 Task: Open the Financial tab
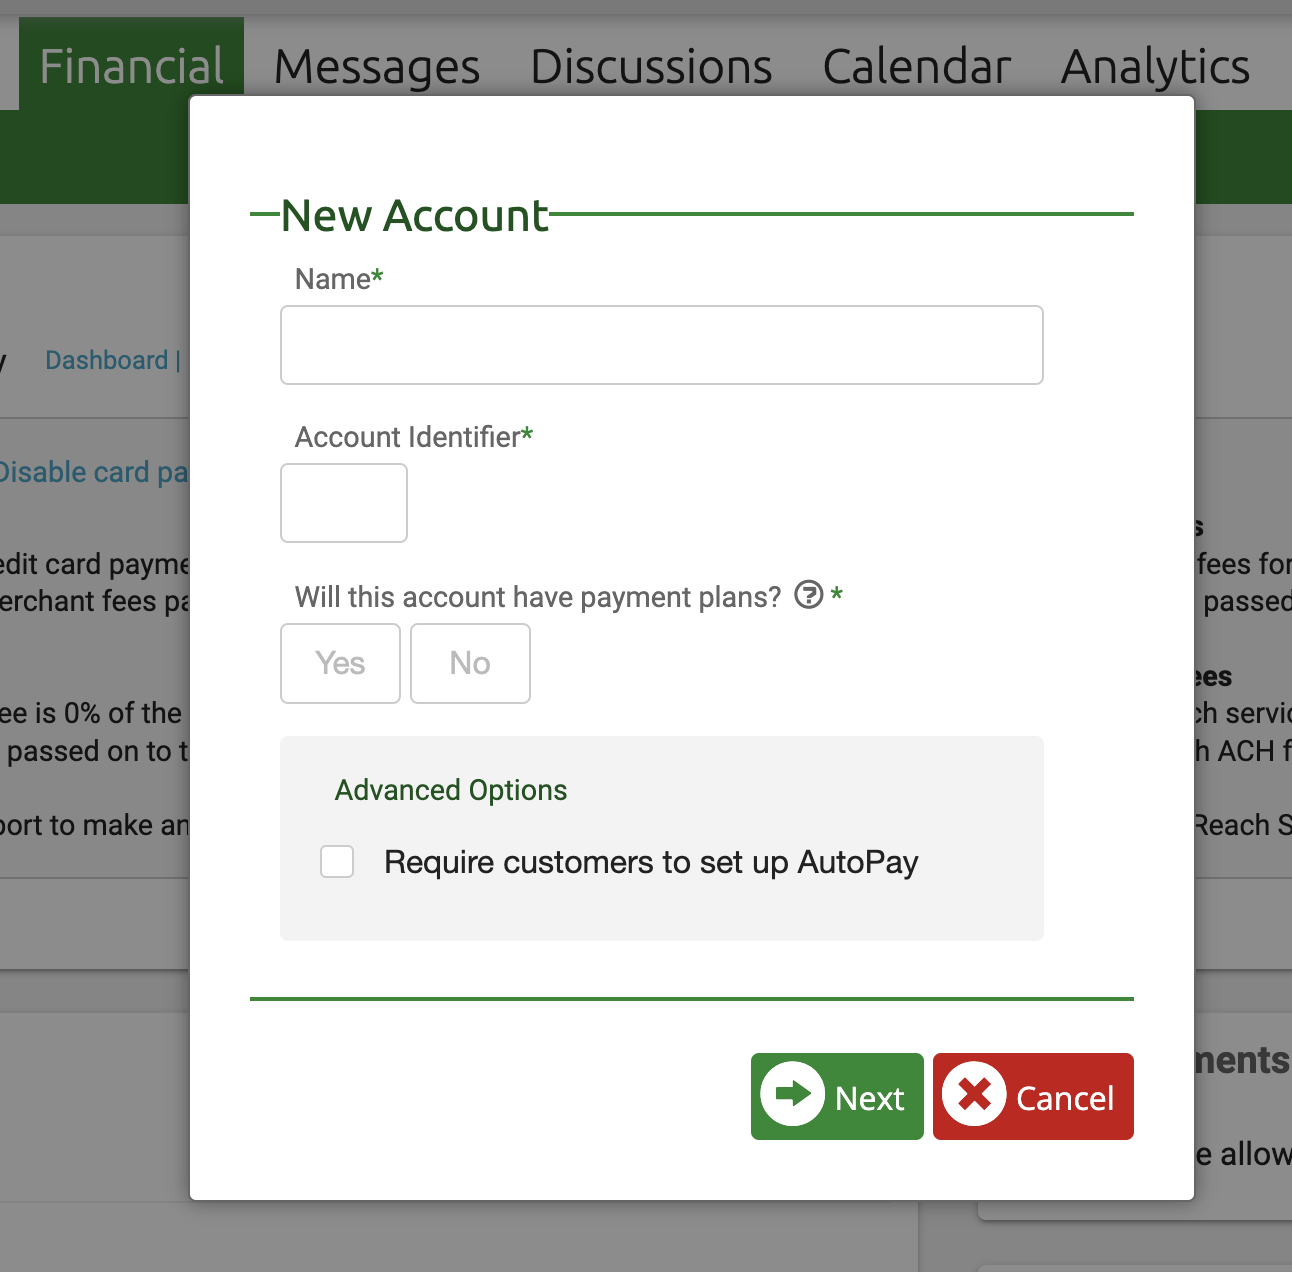coord(131,65)
